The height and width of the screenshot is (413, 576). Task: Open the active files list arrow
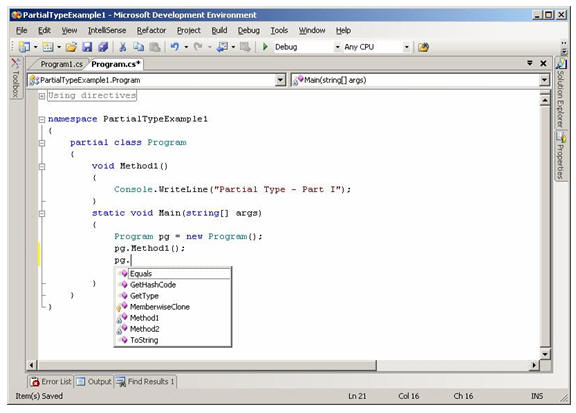[530, 63]
